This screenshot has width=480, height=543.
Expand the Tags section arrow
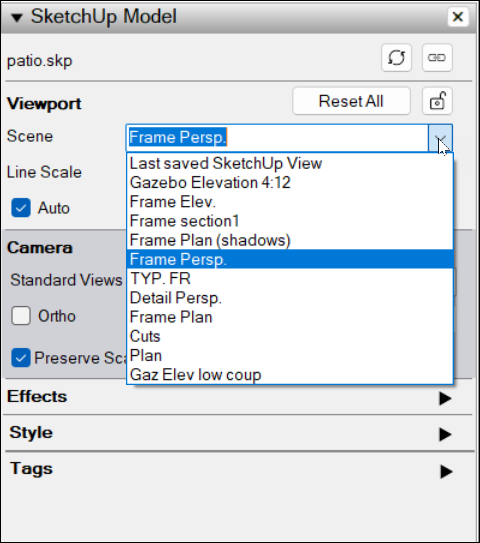tap(446, 471)
